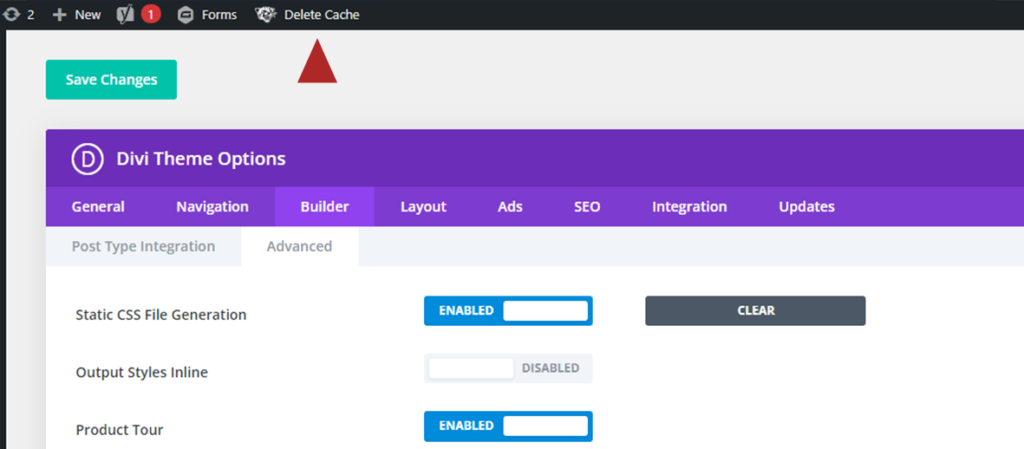
Task: Click the cheetah cache icon
Action: 266,14
